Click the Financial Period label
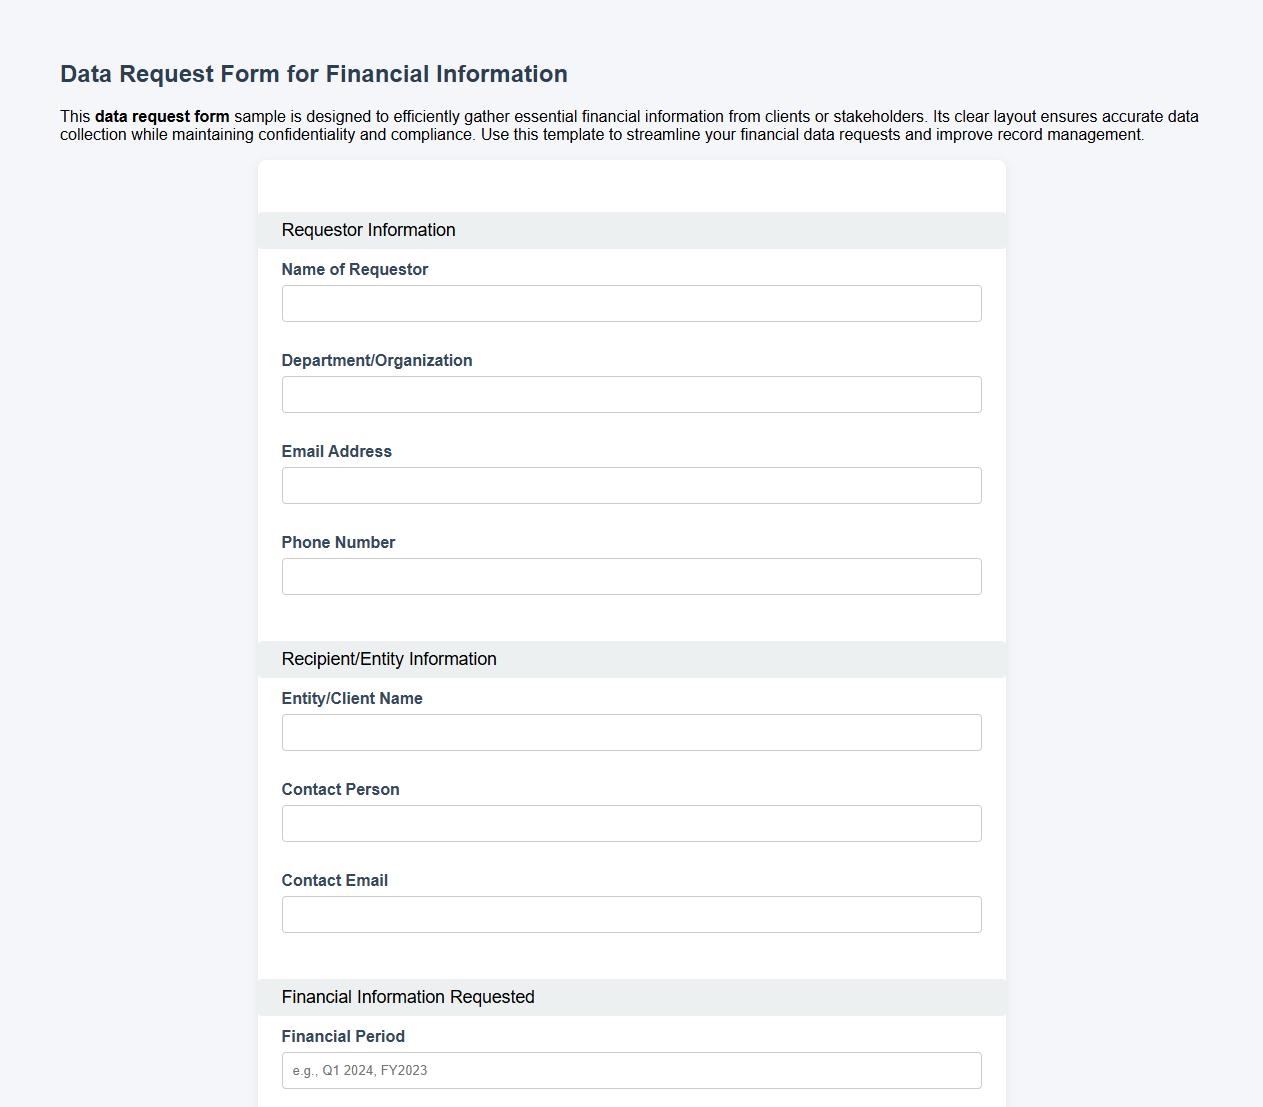Viewport: 1263px width, 1107px height. 343,1036
